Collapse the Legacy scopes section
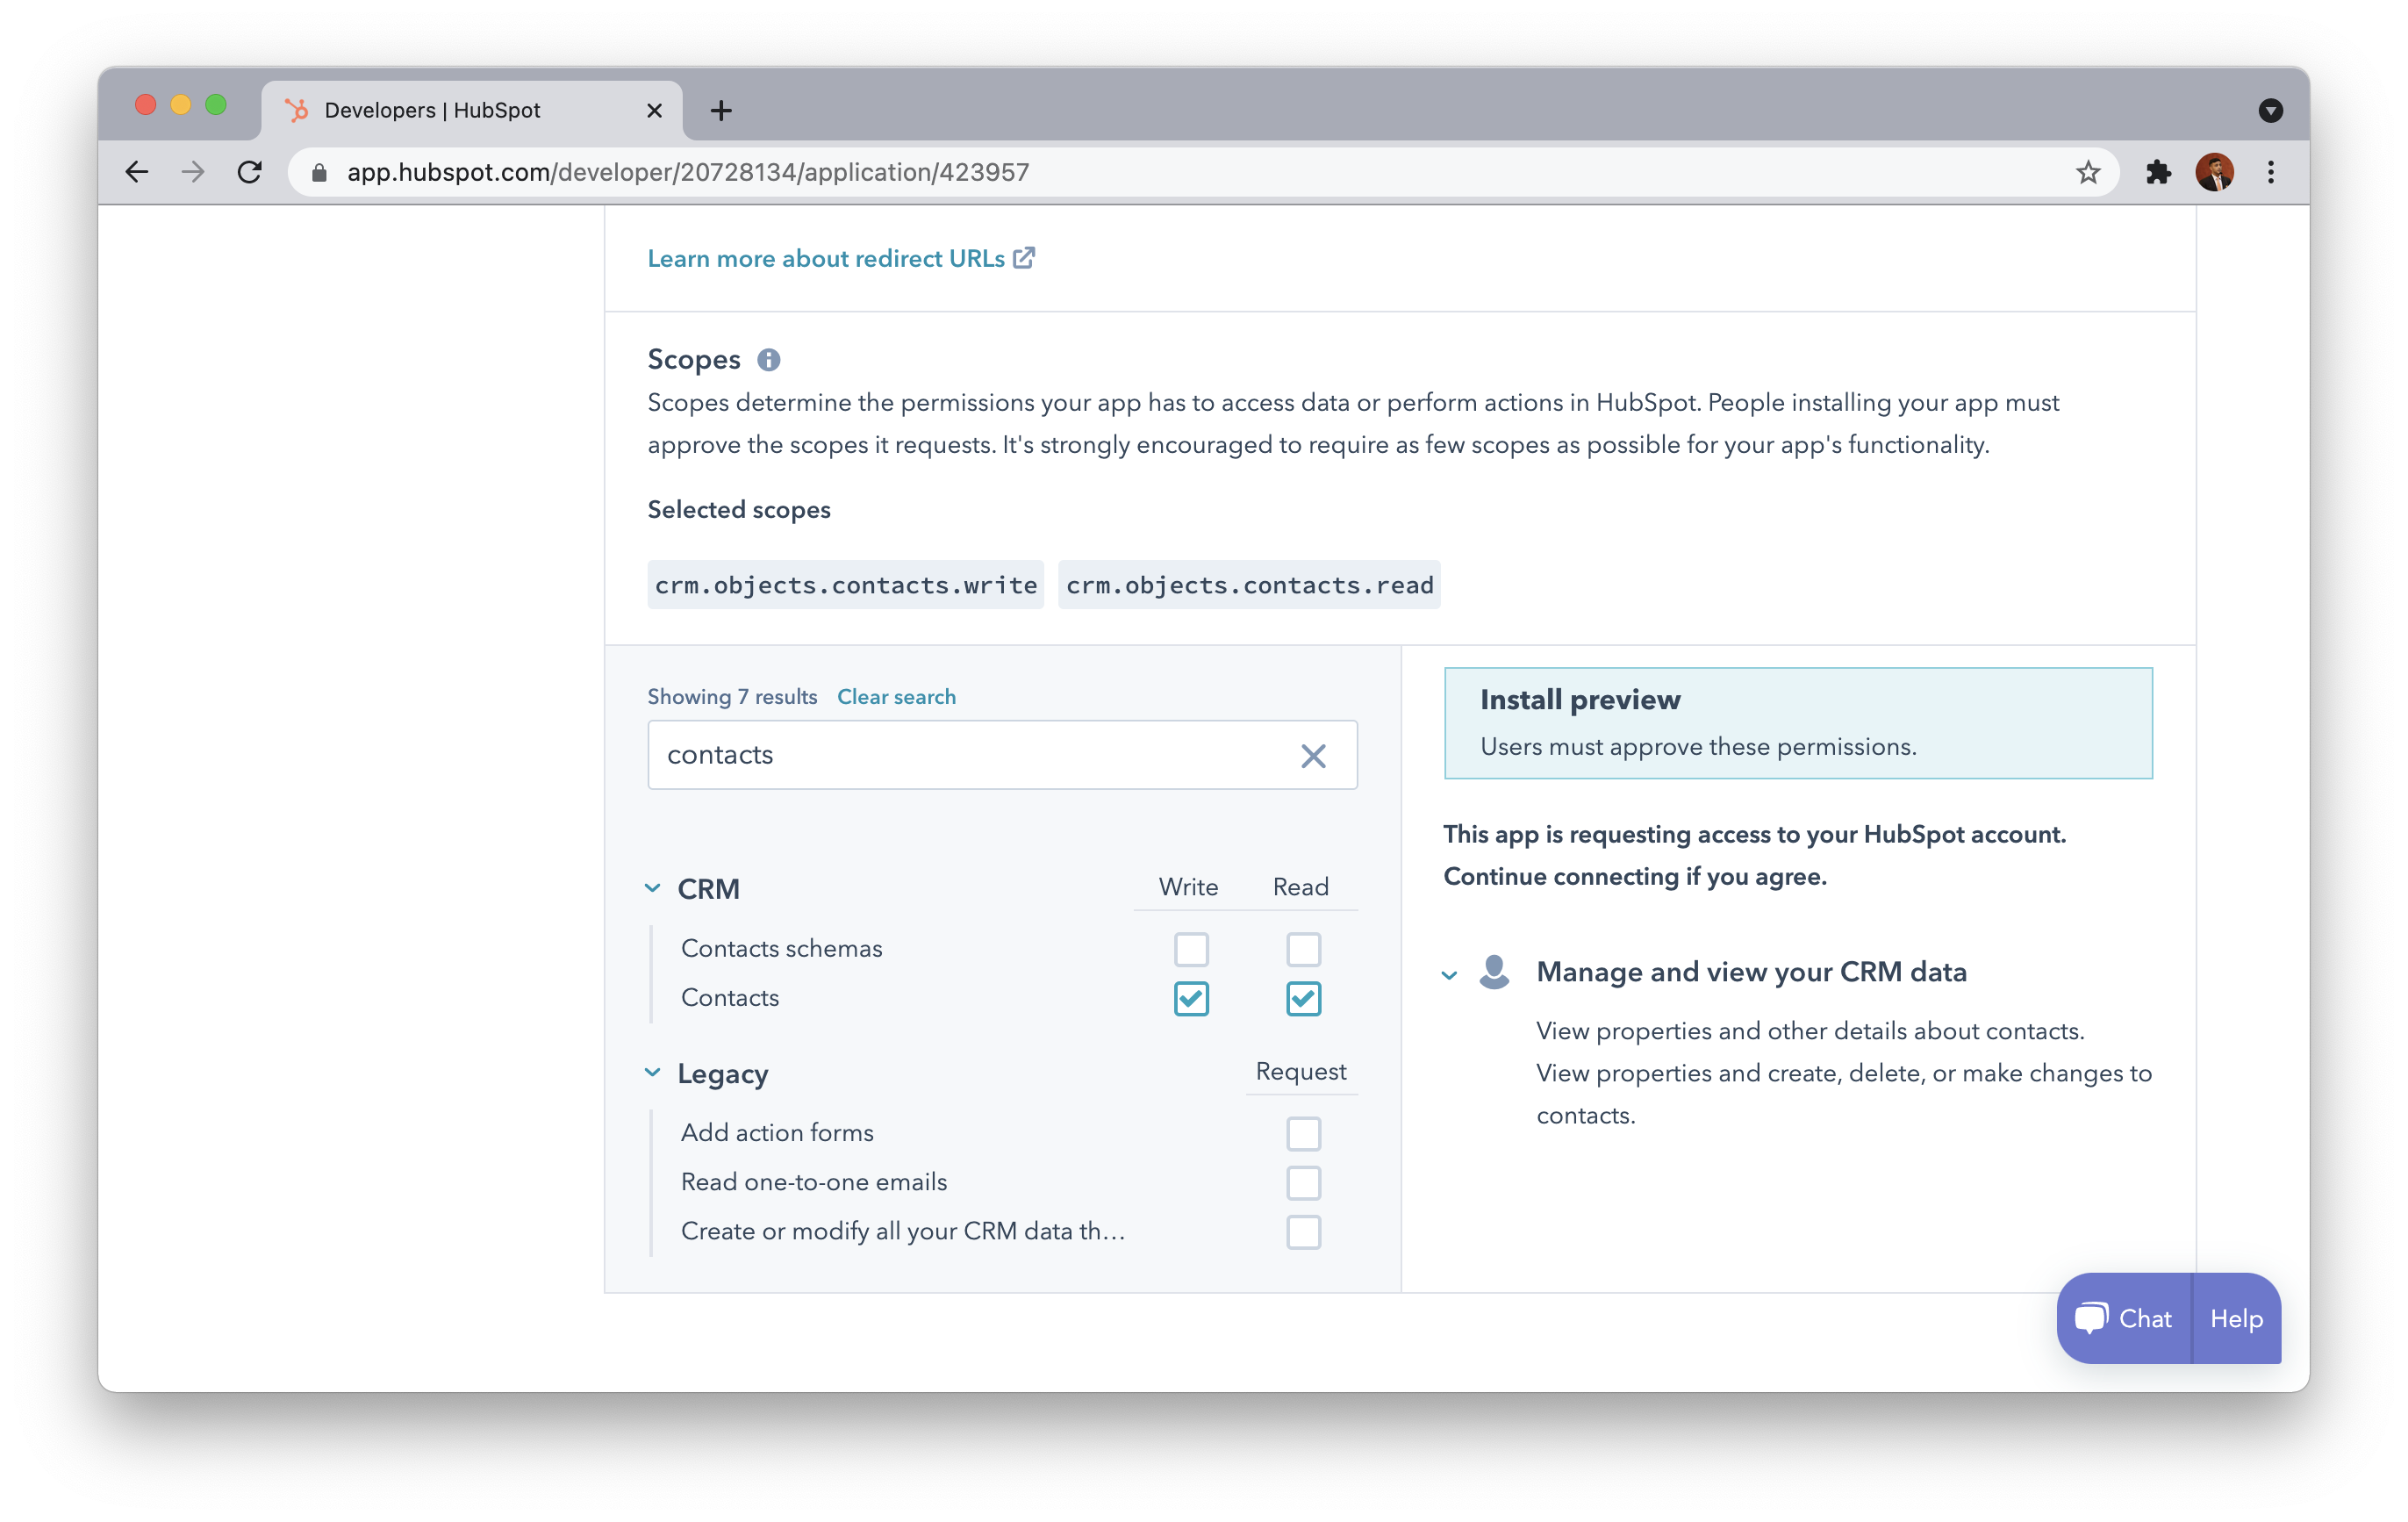This screenshot has height=1522, width=2408. point(653,1073)
